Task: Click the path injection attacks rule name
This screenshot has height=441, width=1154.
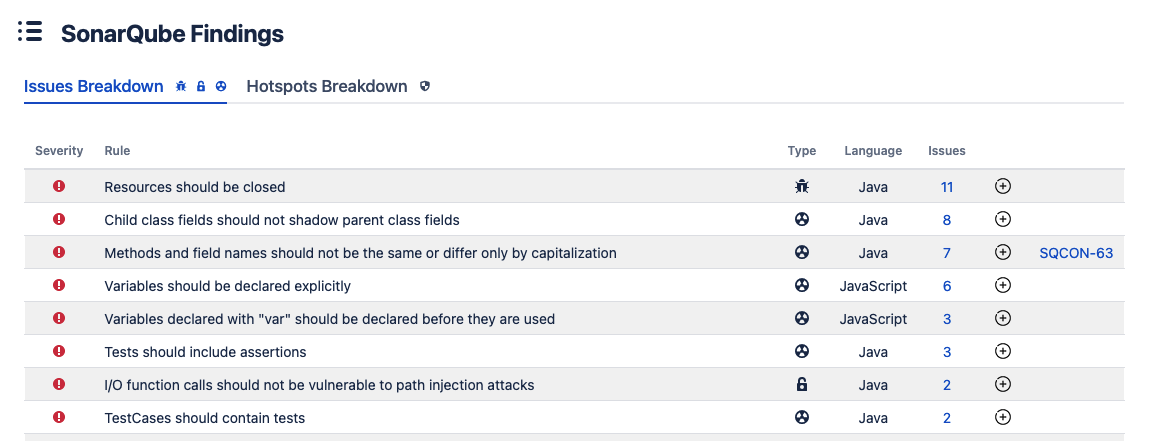Action: pos(319,385)
